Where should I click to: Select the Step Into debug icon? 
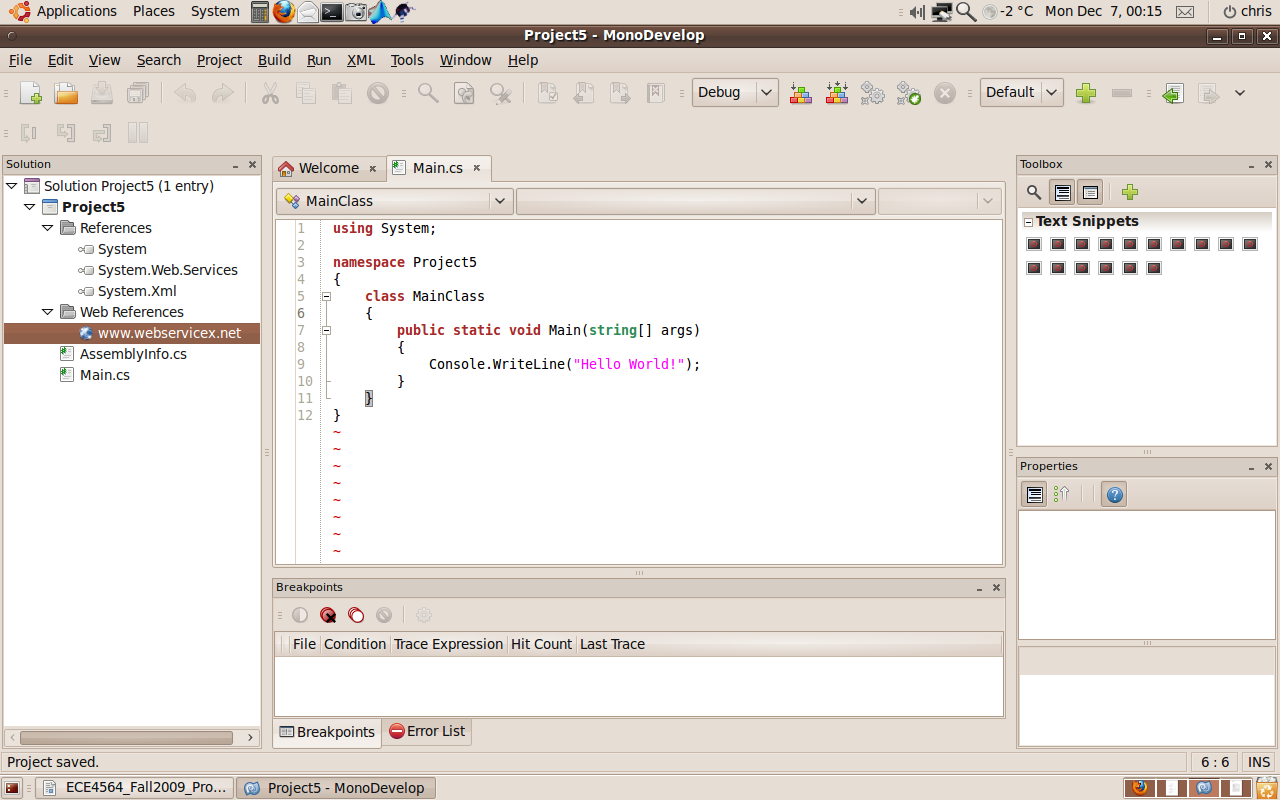tap(67, 132)
